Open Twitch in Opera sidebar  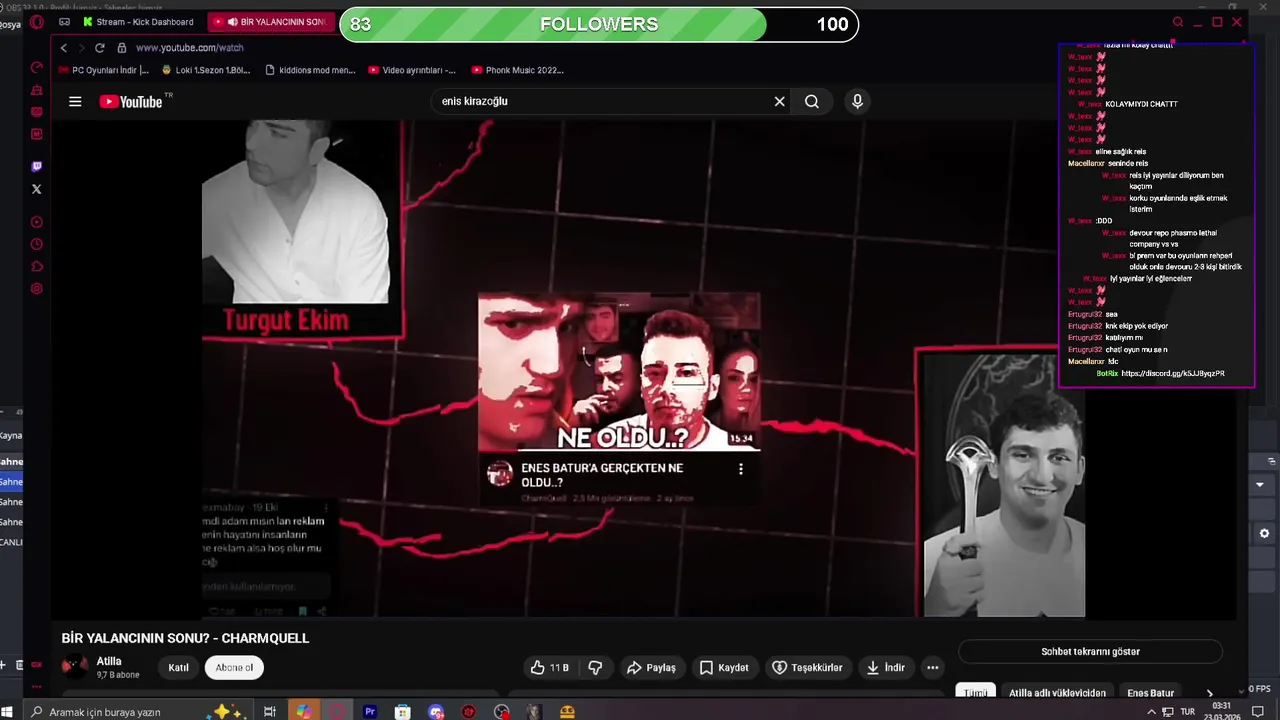pos(37,166)
